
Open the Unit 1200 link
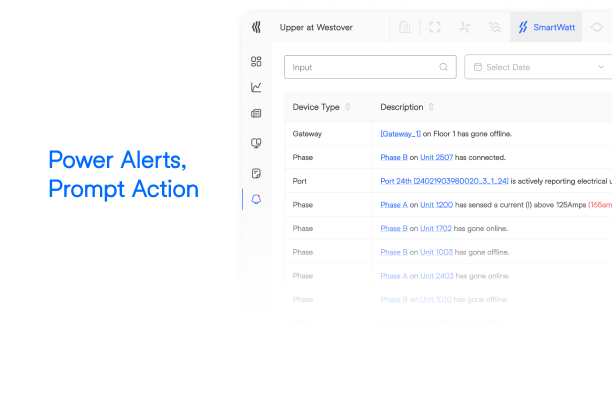click(436, 205)
